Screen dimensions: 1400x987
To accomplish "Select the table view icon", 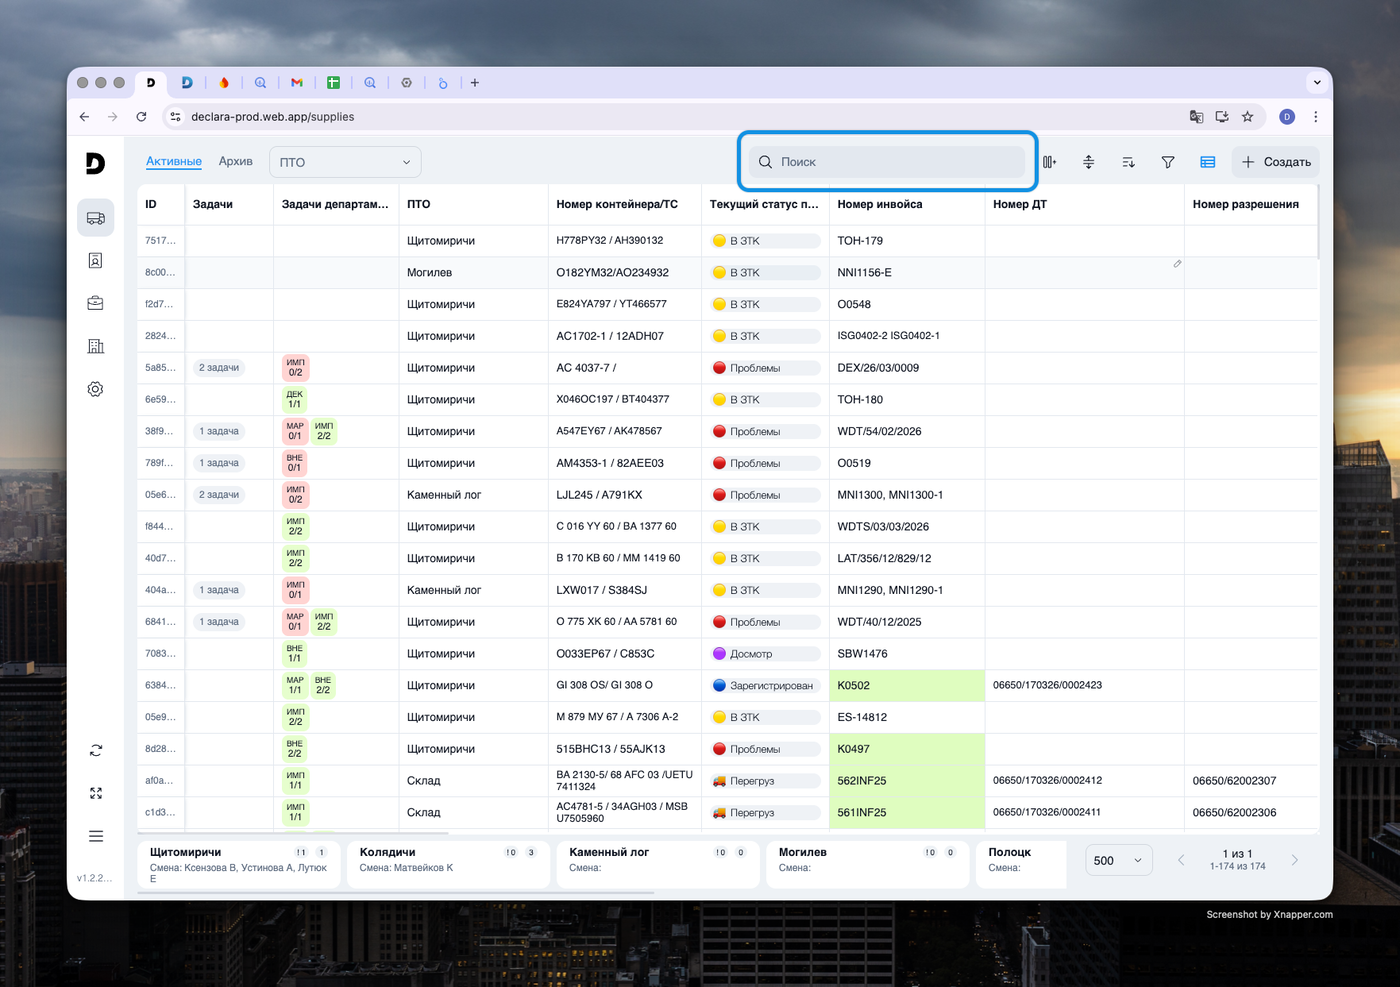I will tap(1208, 162).
